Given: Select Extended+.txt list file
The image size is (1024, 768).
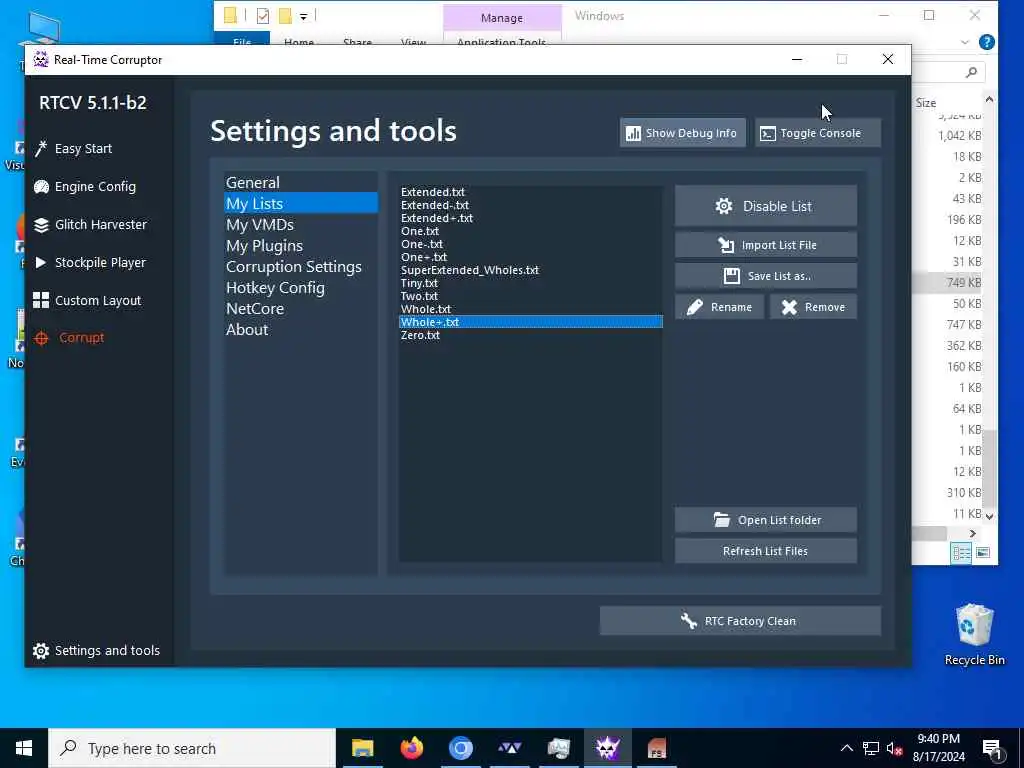Looking at the screenshot, I should tap(530, 218).
